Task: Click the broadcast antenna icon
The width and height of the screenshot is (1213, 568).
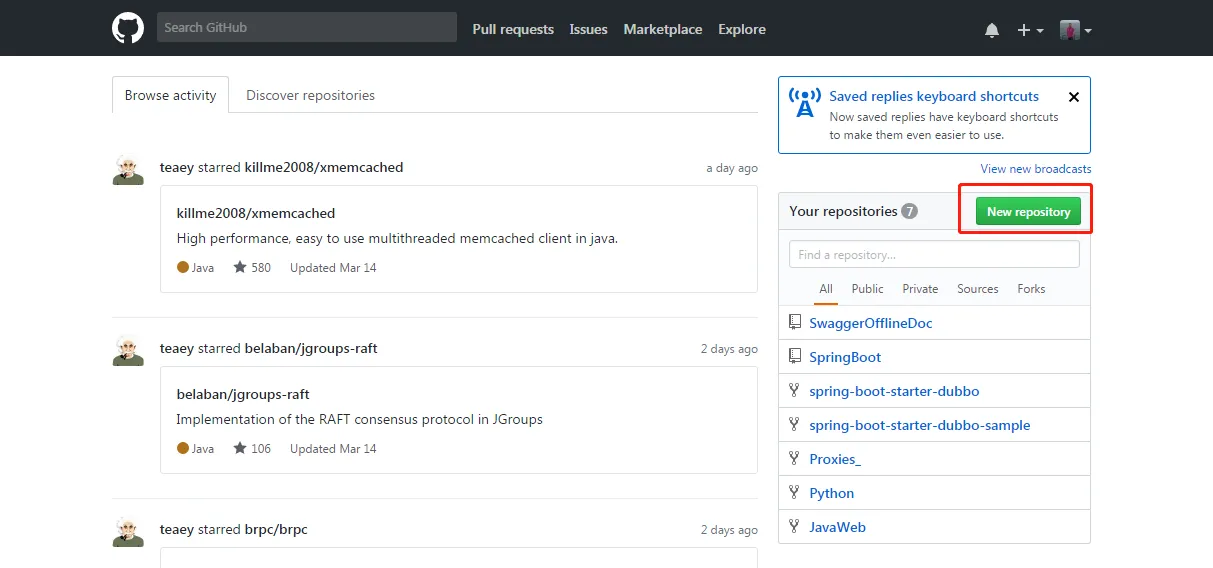Action: 805,103
